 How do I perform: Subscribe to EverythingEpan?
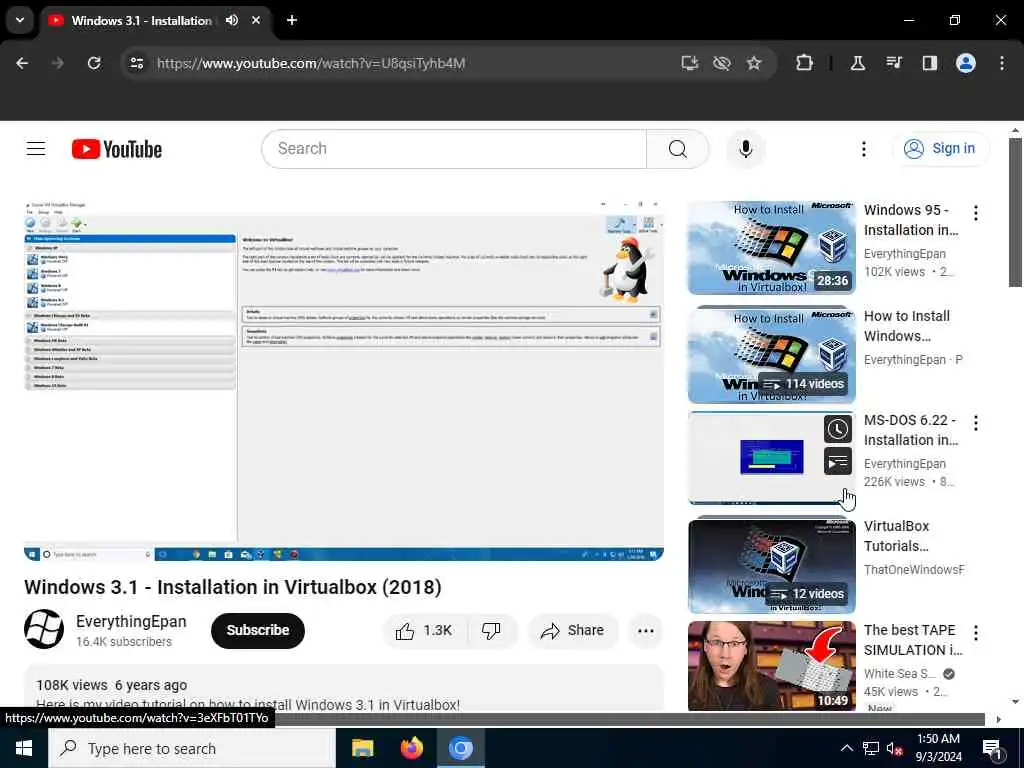pos(258,630)
